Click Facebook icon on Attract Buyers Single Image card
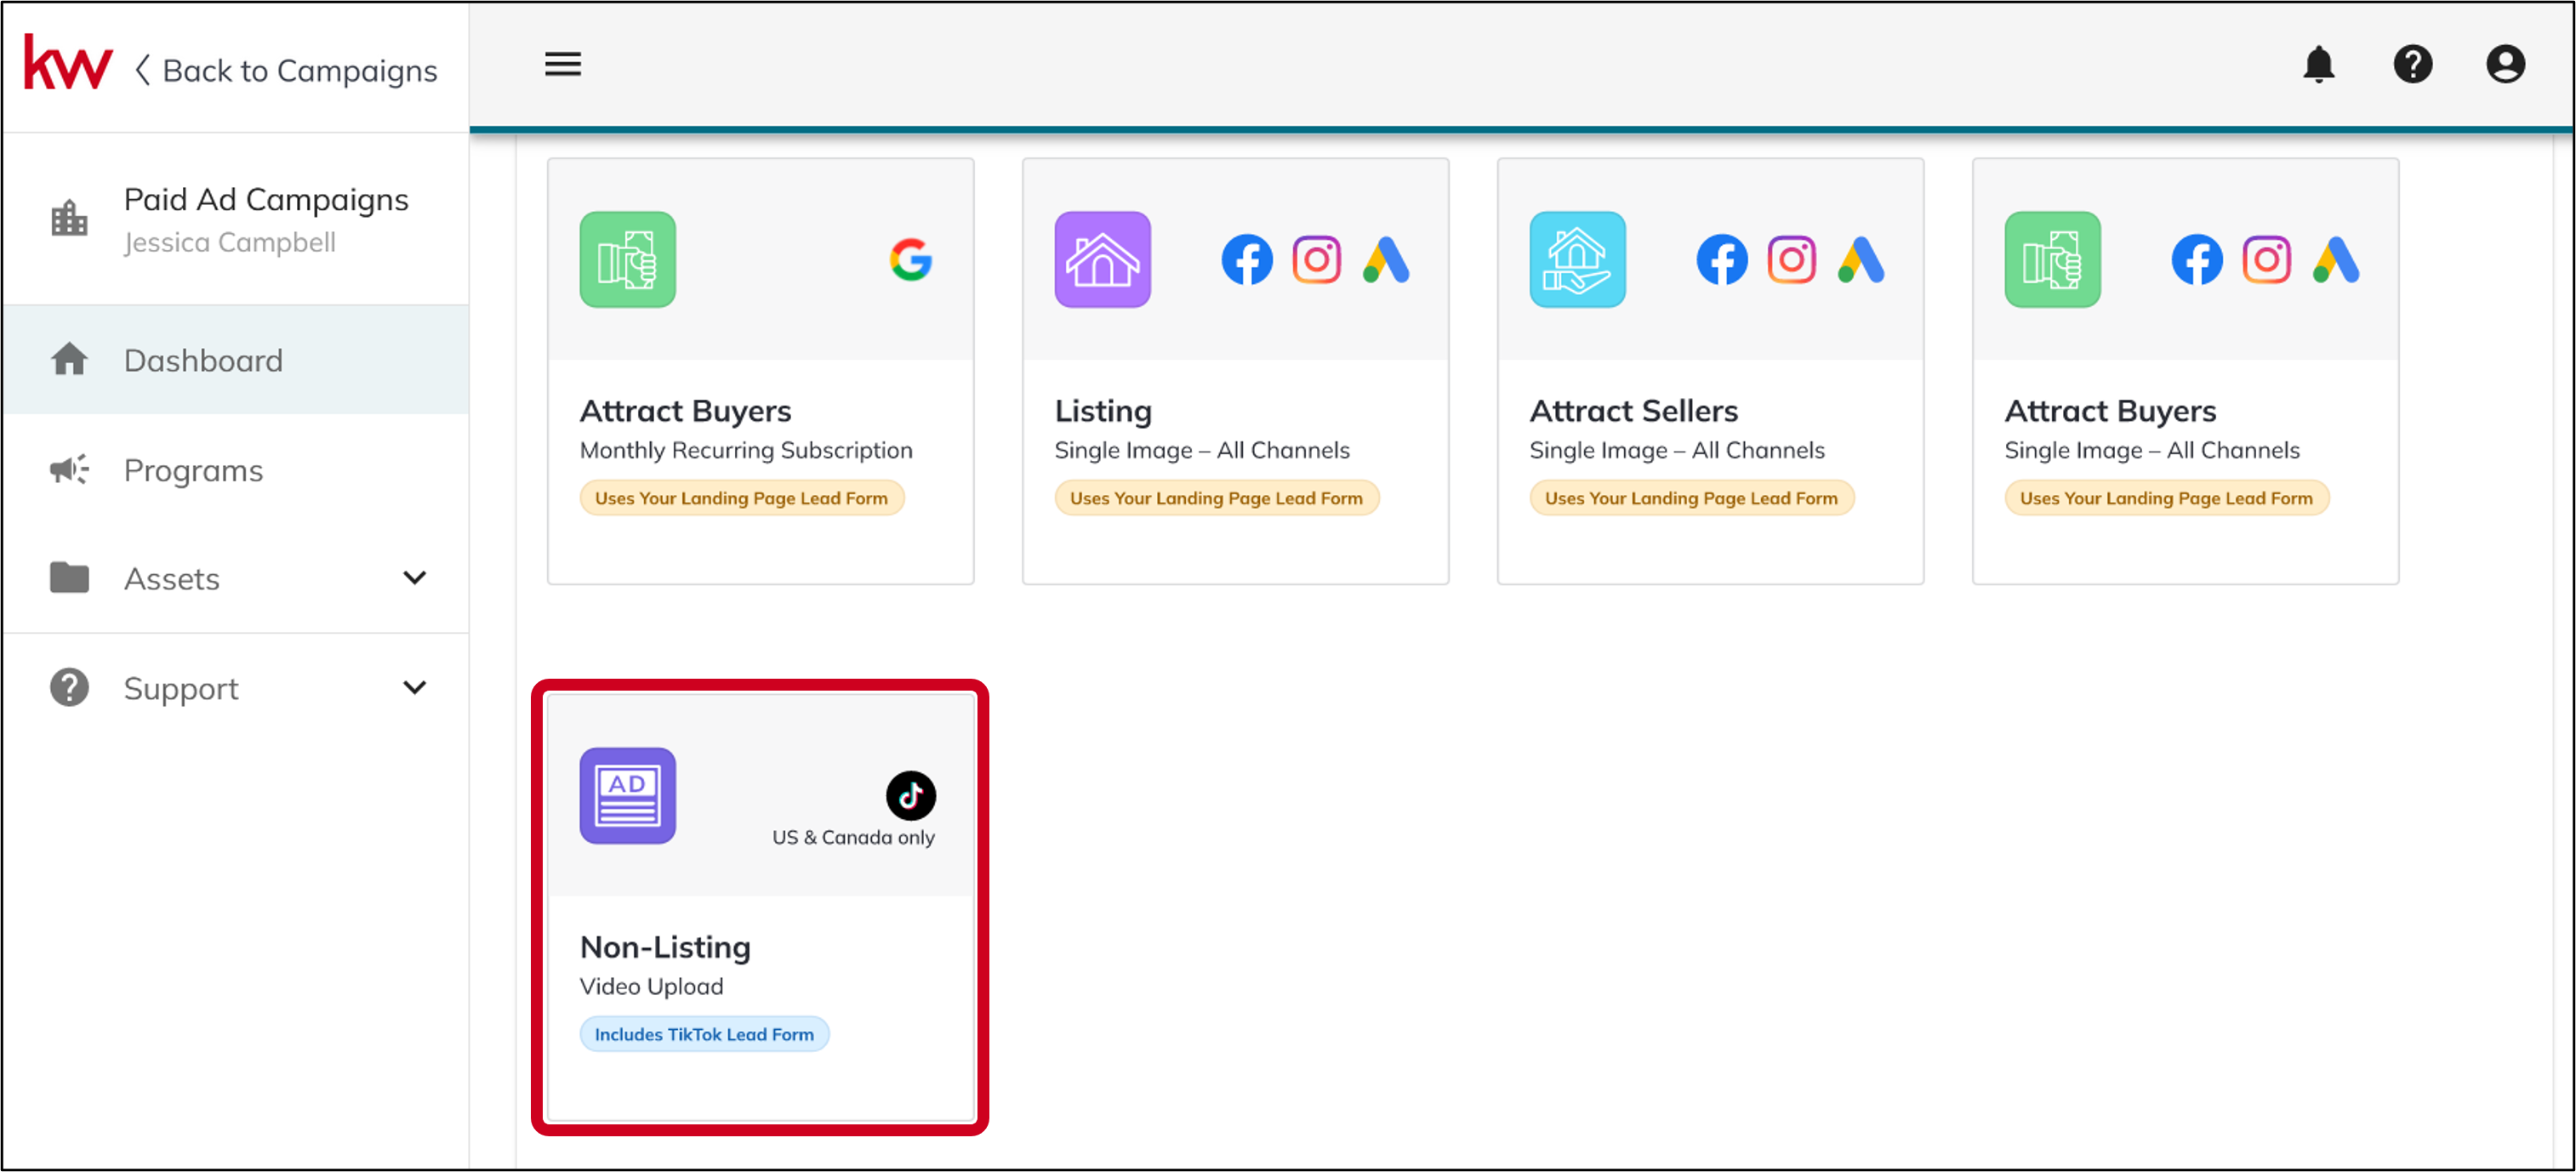 [2197, 260]
